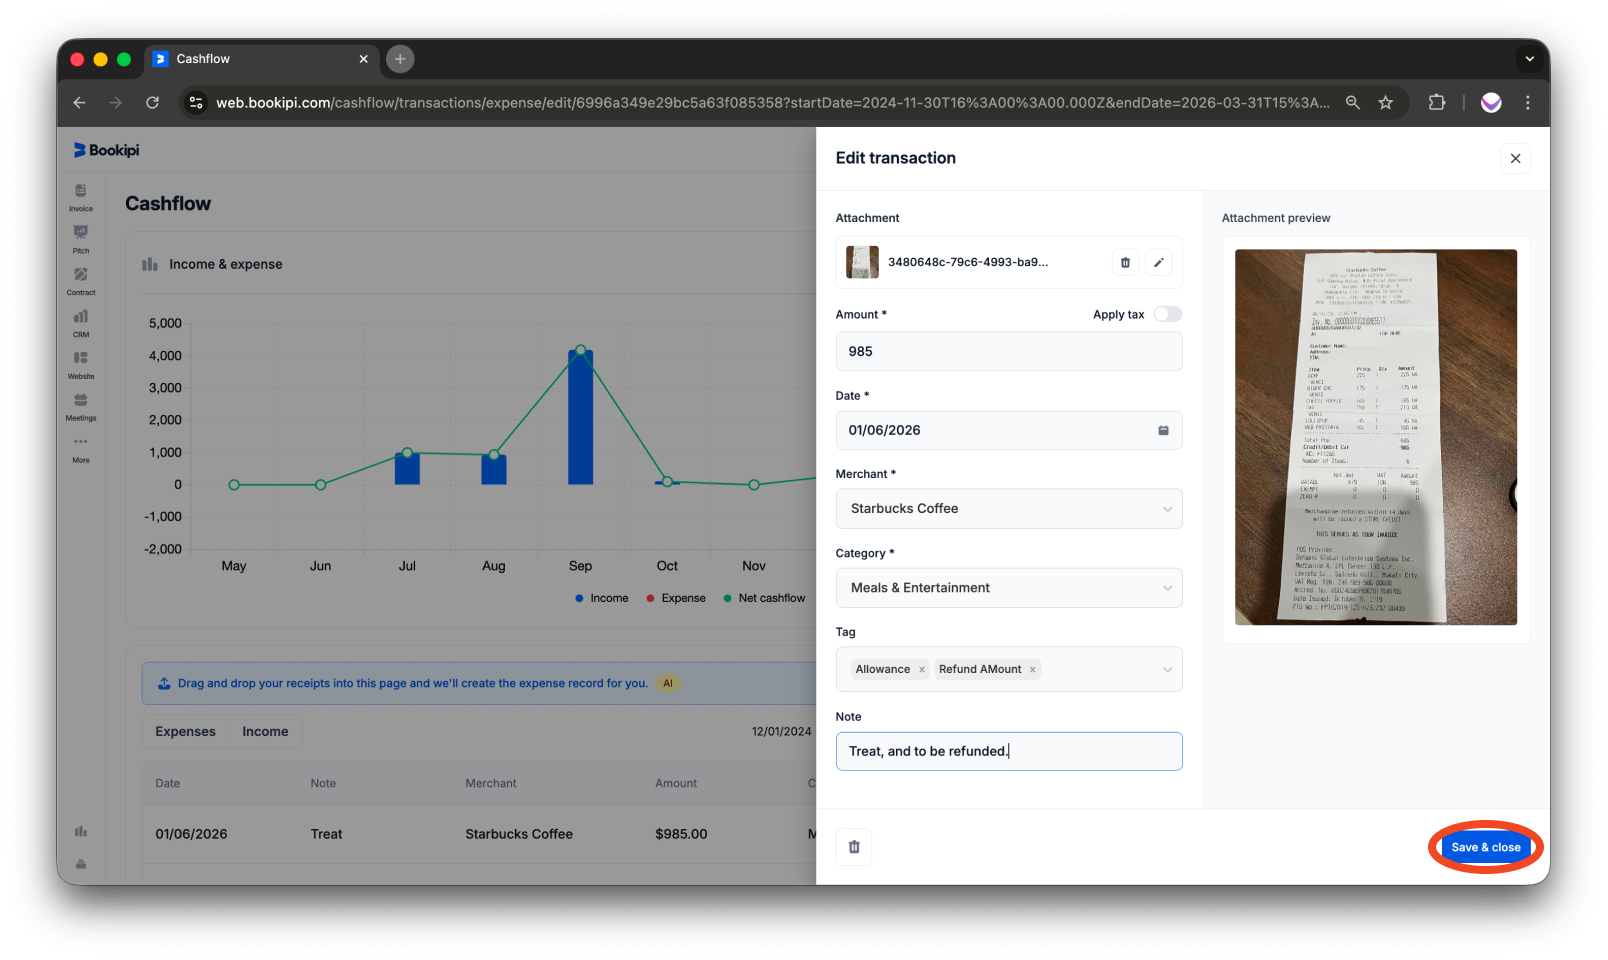Click the Save & close button
The width and height of the screenshot is (1608, 960).
point(1485,846)
